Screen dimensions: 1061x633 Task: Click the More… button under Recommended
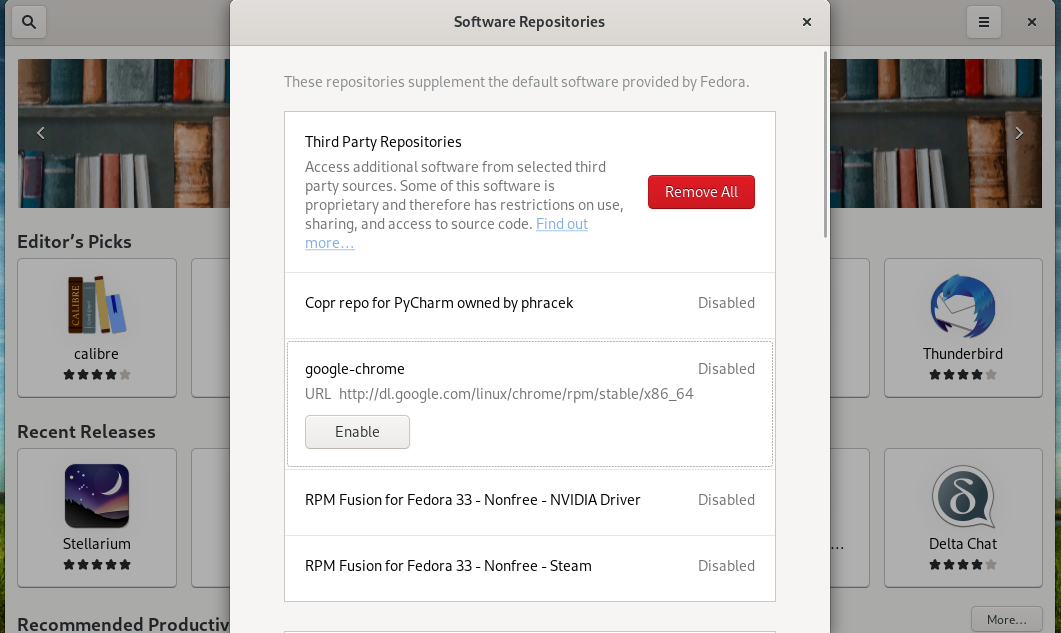click(1006, 620)
